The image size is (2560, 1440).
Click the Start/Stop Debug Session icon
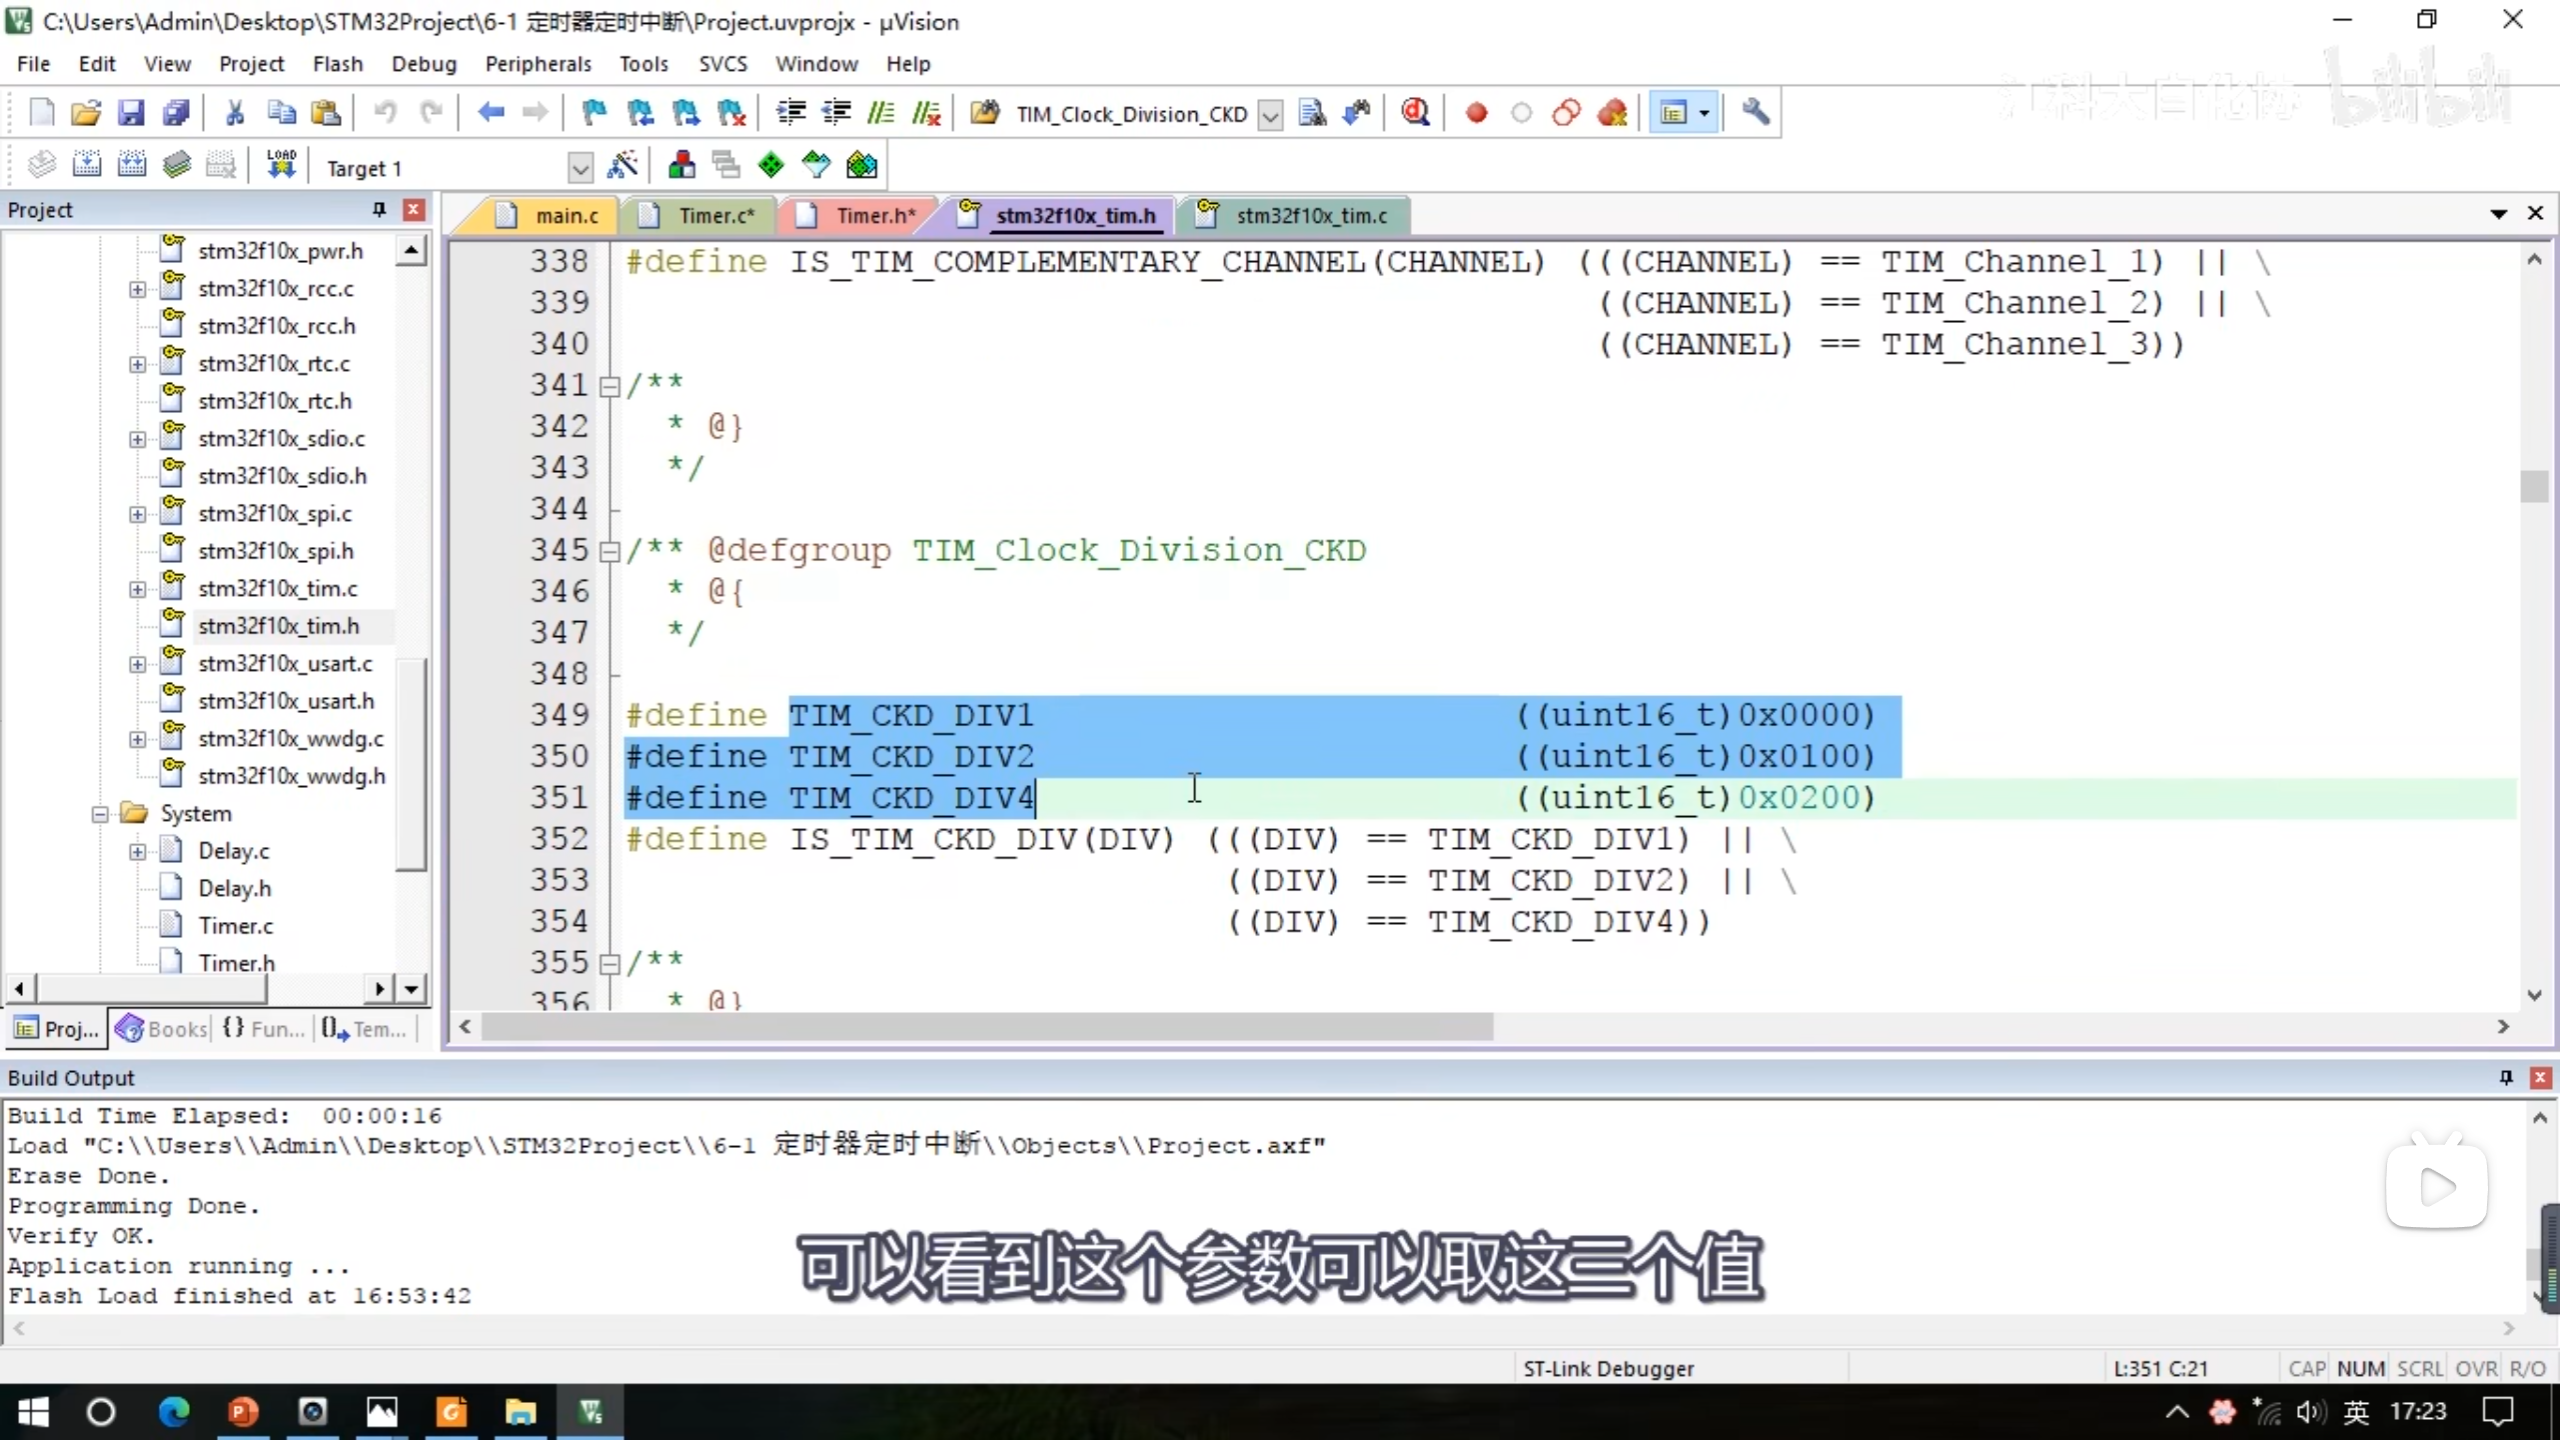[1415, 113]
